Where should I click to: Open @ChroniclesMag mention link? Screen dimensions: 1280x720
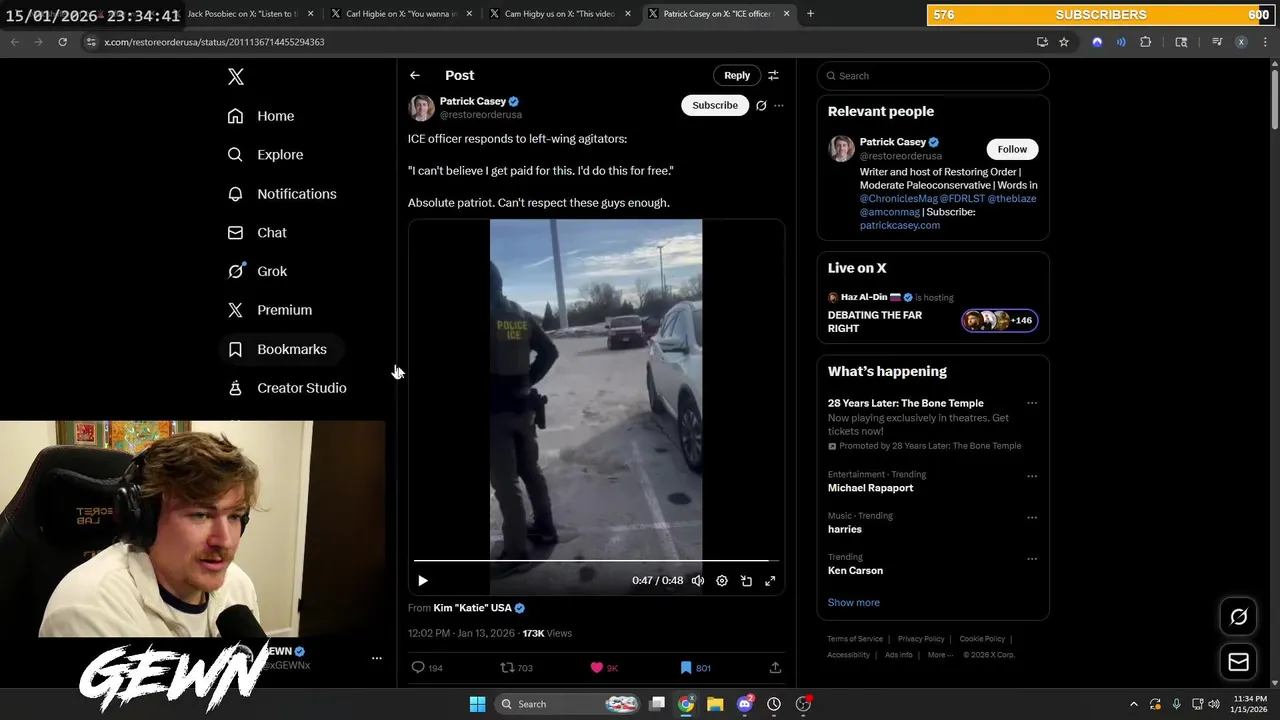[898, 198]
